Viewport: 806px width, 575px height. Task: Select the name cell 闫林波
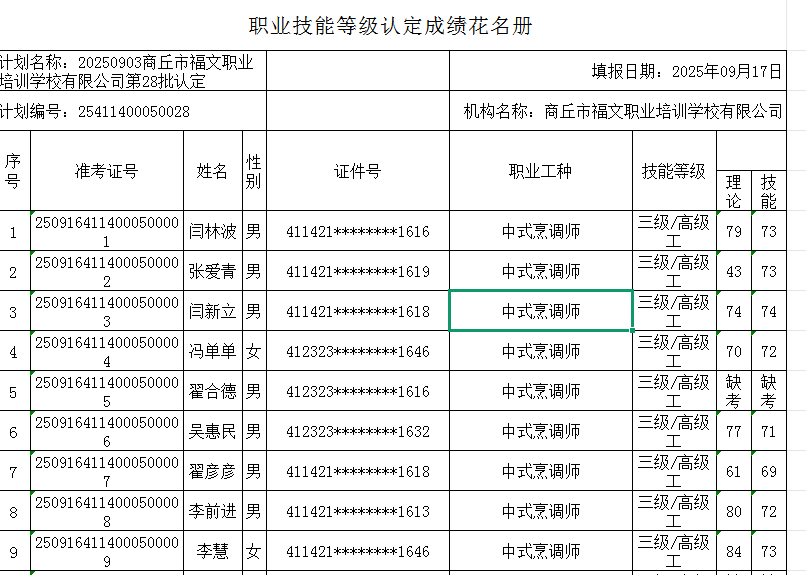213,232
